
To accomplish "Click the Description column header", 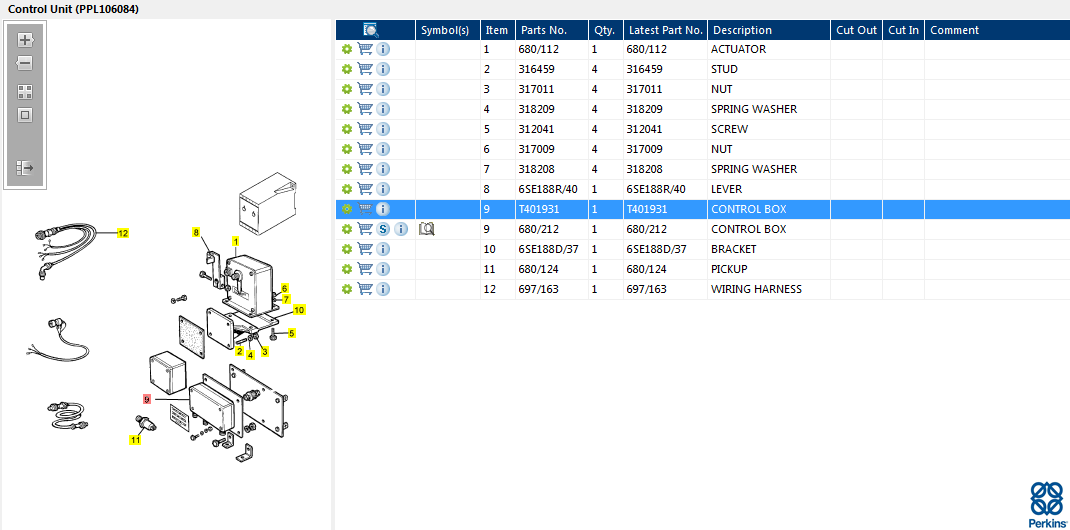I will click(769, 30).
